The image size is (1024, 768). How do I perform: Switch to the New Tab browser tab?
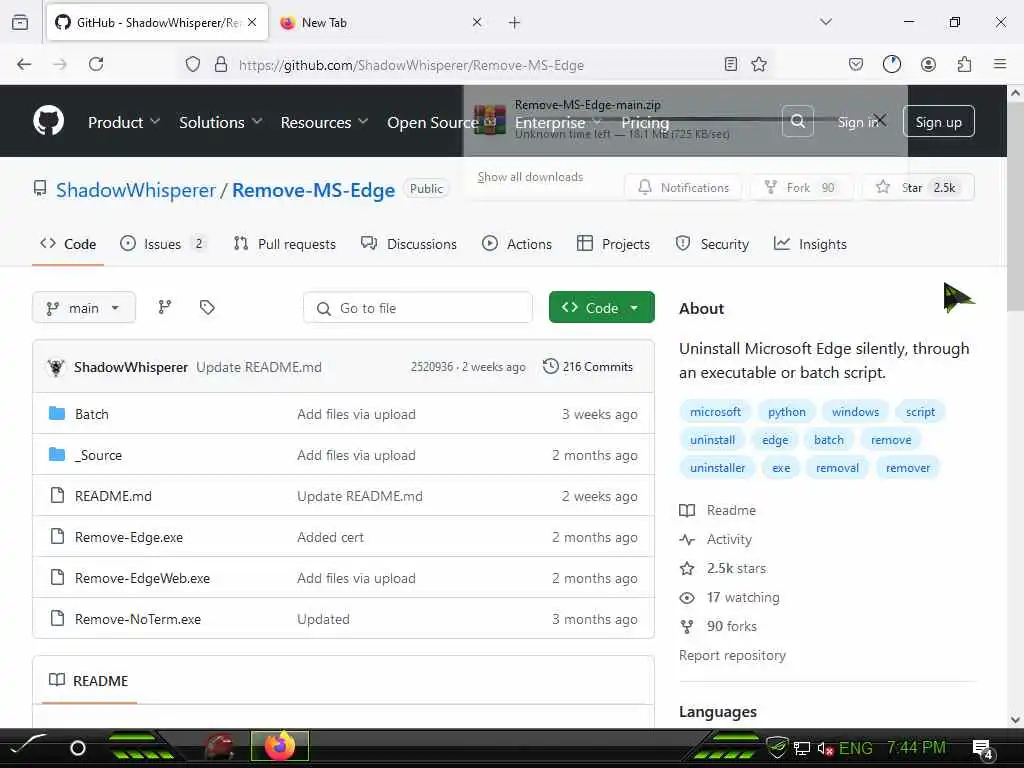tap(382, 22)
